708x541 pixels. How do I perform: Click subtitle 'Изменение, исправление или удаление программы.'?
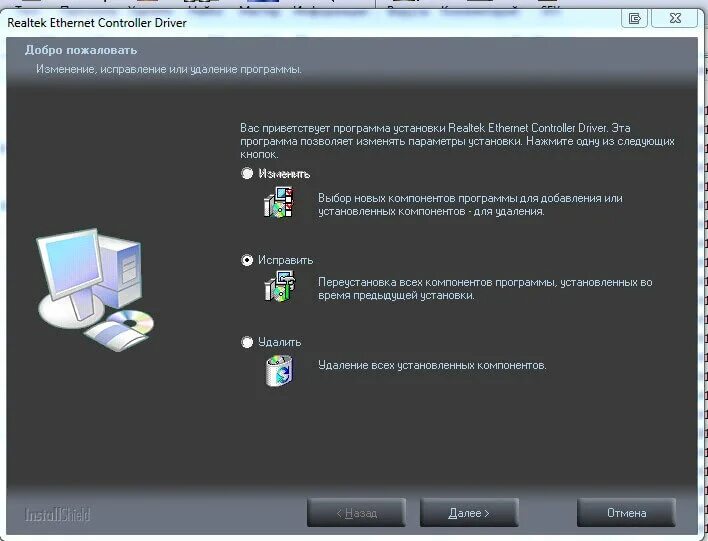coord(169,70)
